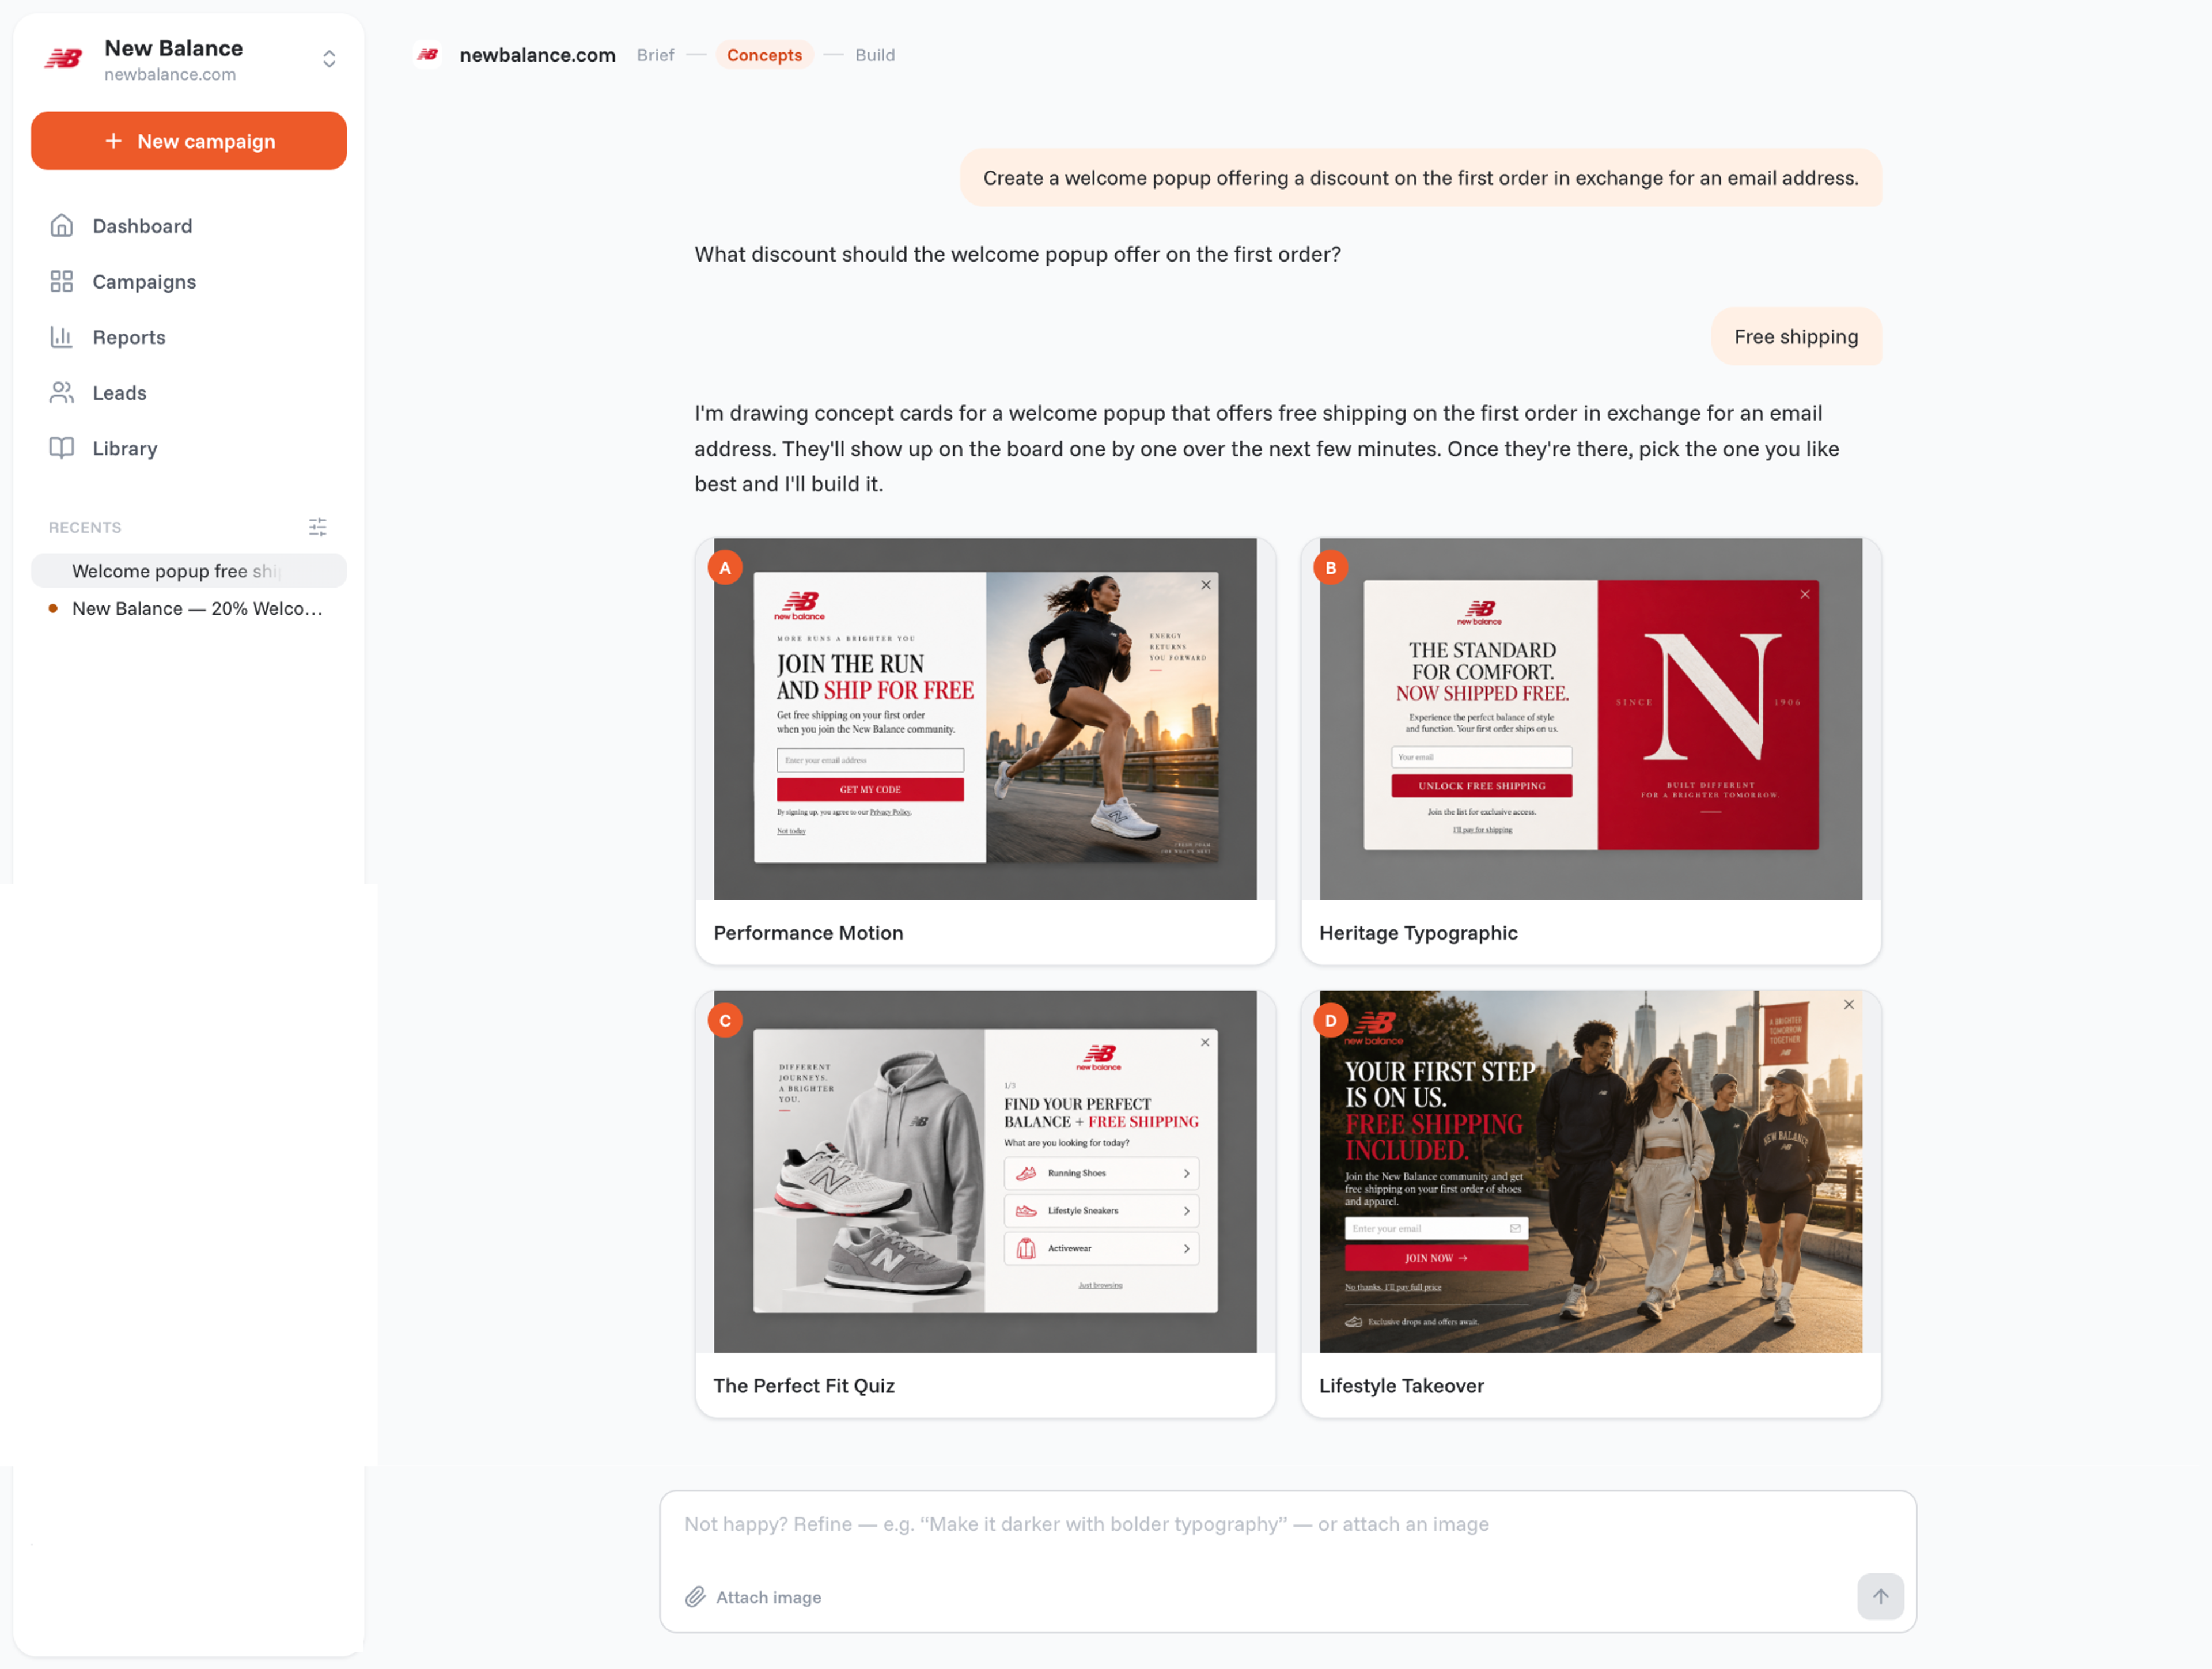Choose The Perfect Fit Quiz thumbnail
The width and height of the screenshot is (2212, 1669).
click(985, 1172)
